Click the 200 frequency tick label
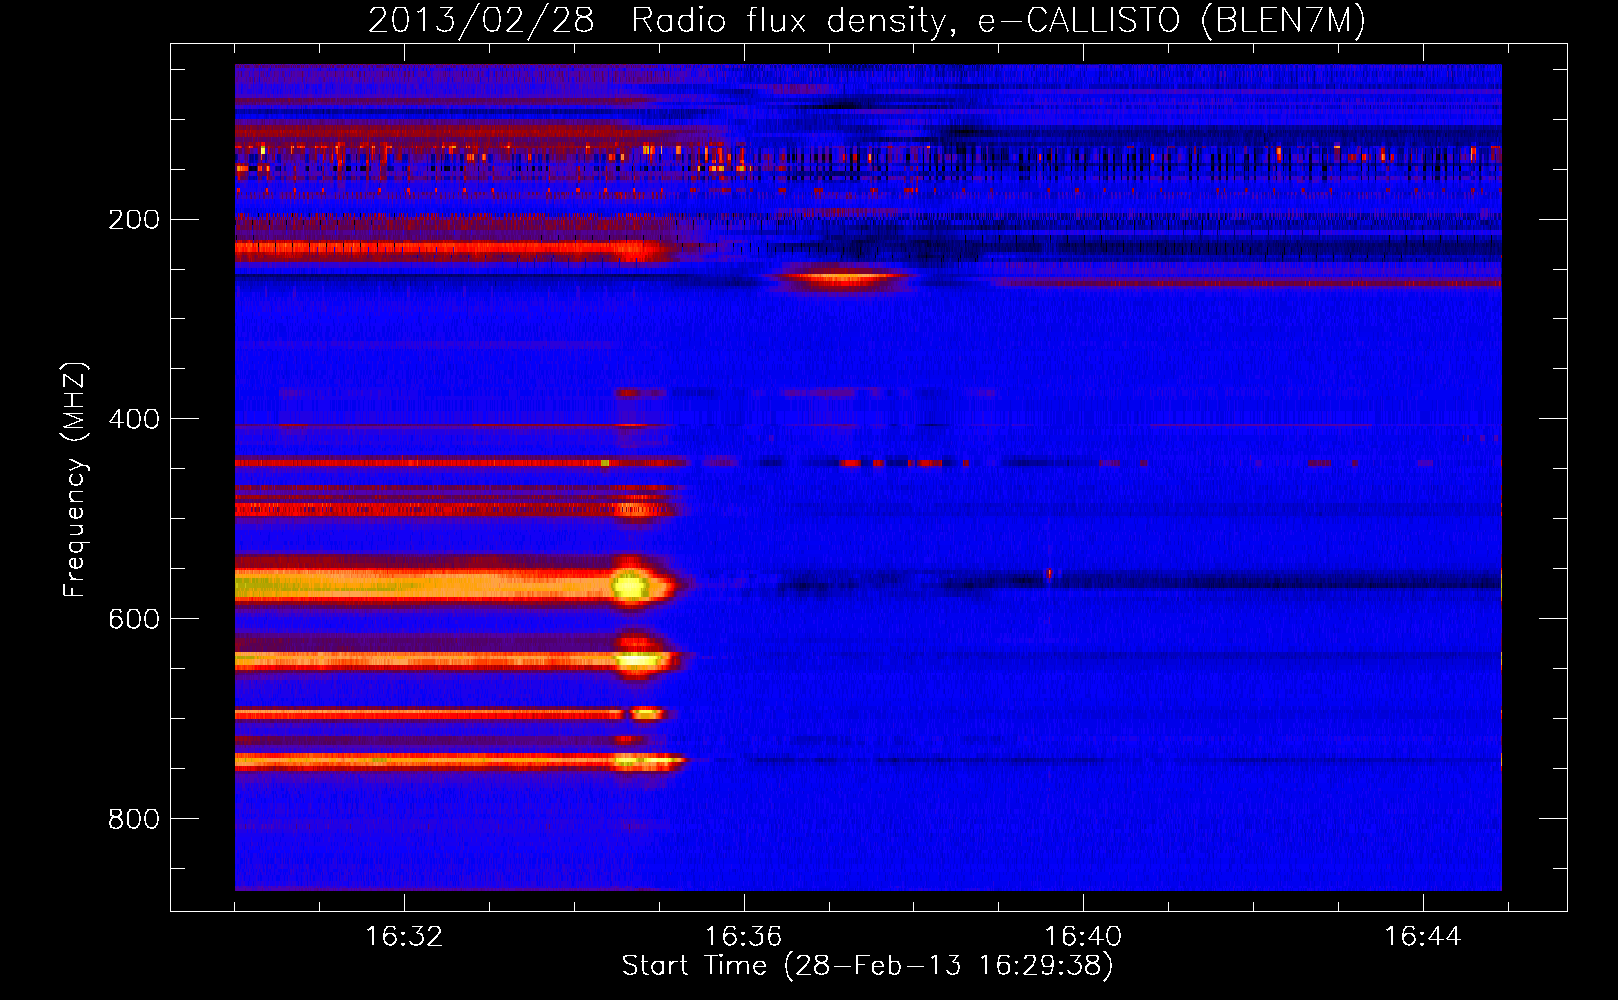Viewport: 1618px width, 1000px height. click(x=134, y=220)
